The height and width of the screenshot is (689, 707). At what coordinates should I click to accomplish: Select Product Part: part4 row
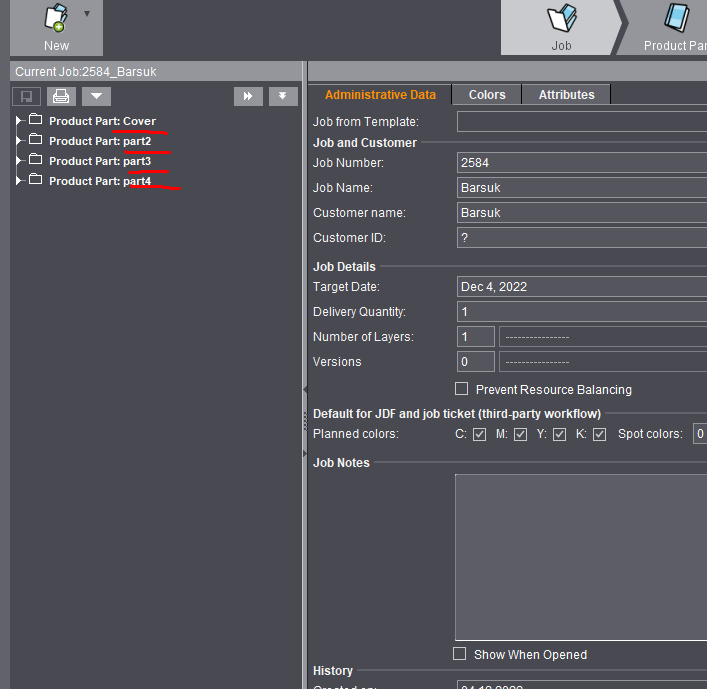pos(100,181)
